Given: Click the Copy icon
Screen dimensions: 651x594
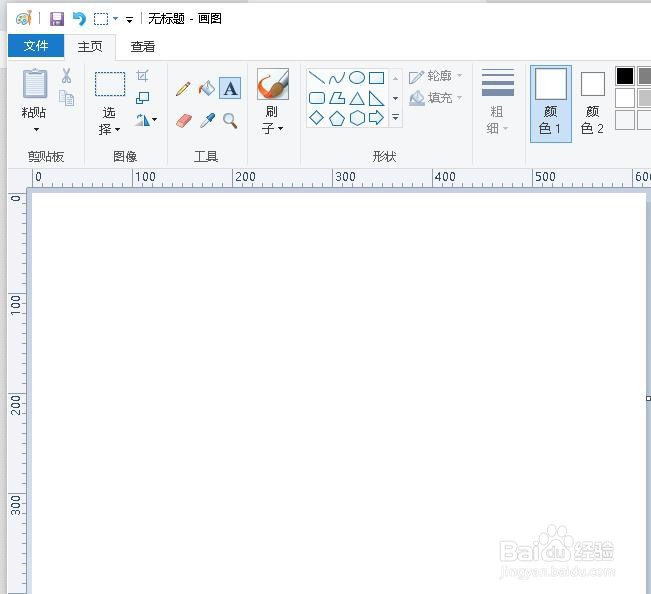Looking at the screenshot, I should click(x=67, y=98).
